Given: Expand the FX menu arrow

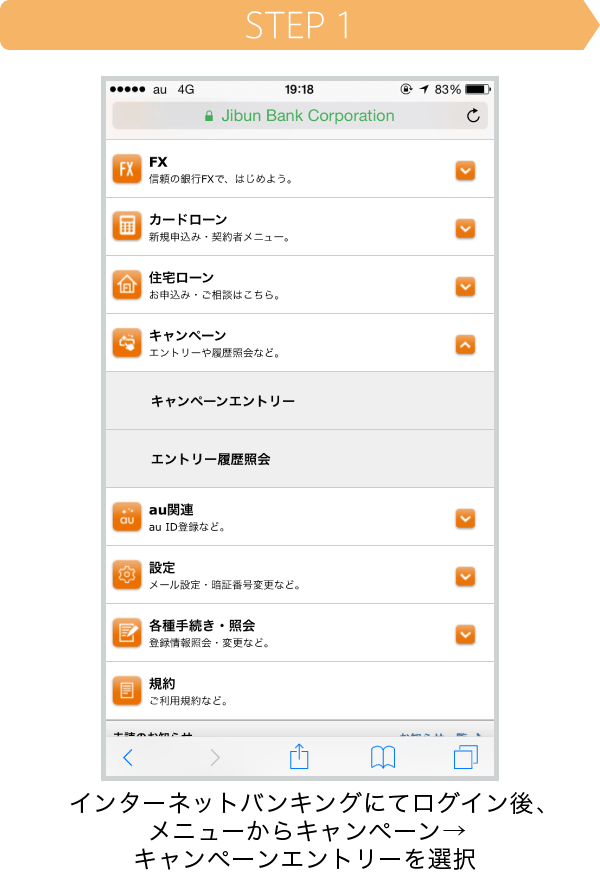Looking at the screenshot, I should [x=465, y=170].
